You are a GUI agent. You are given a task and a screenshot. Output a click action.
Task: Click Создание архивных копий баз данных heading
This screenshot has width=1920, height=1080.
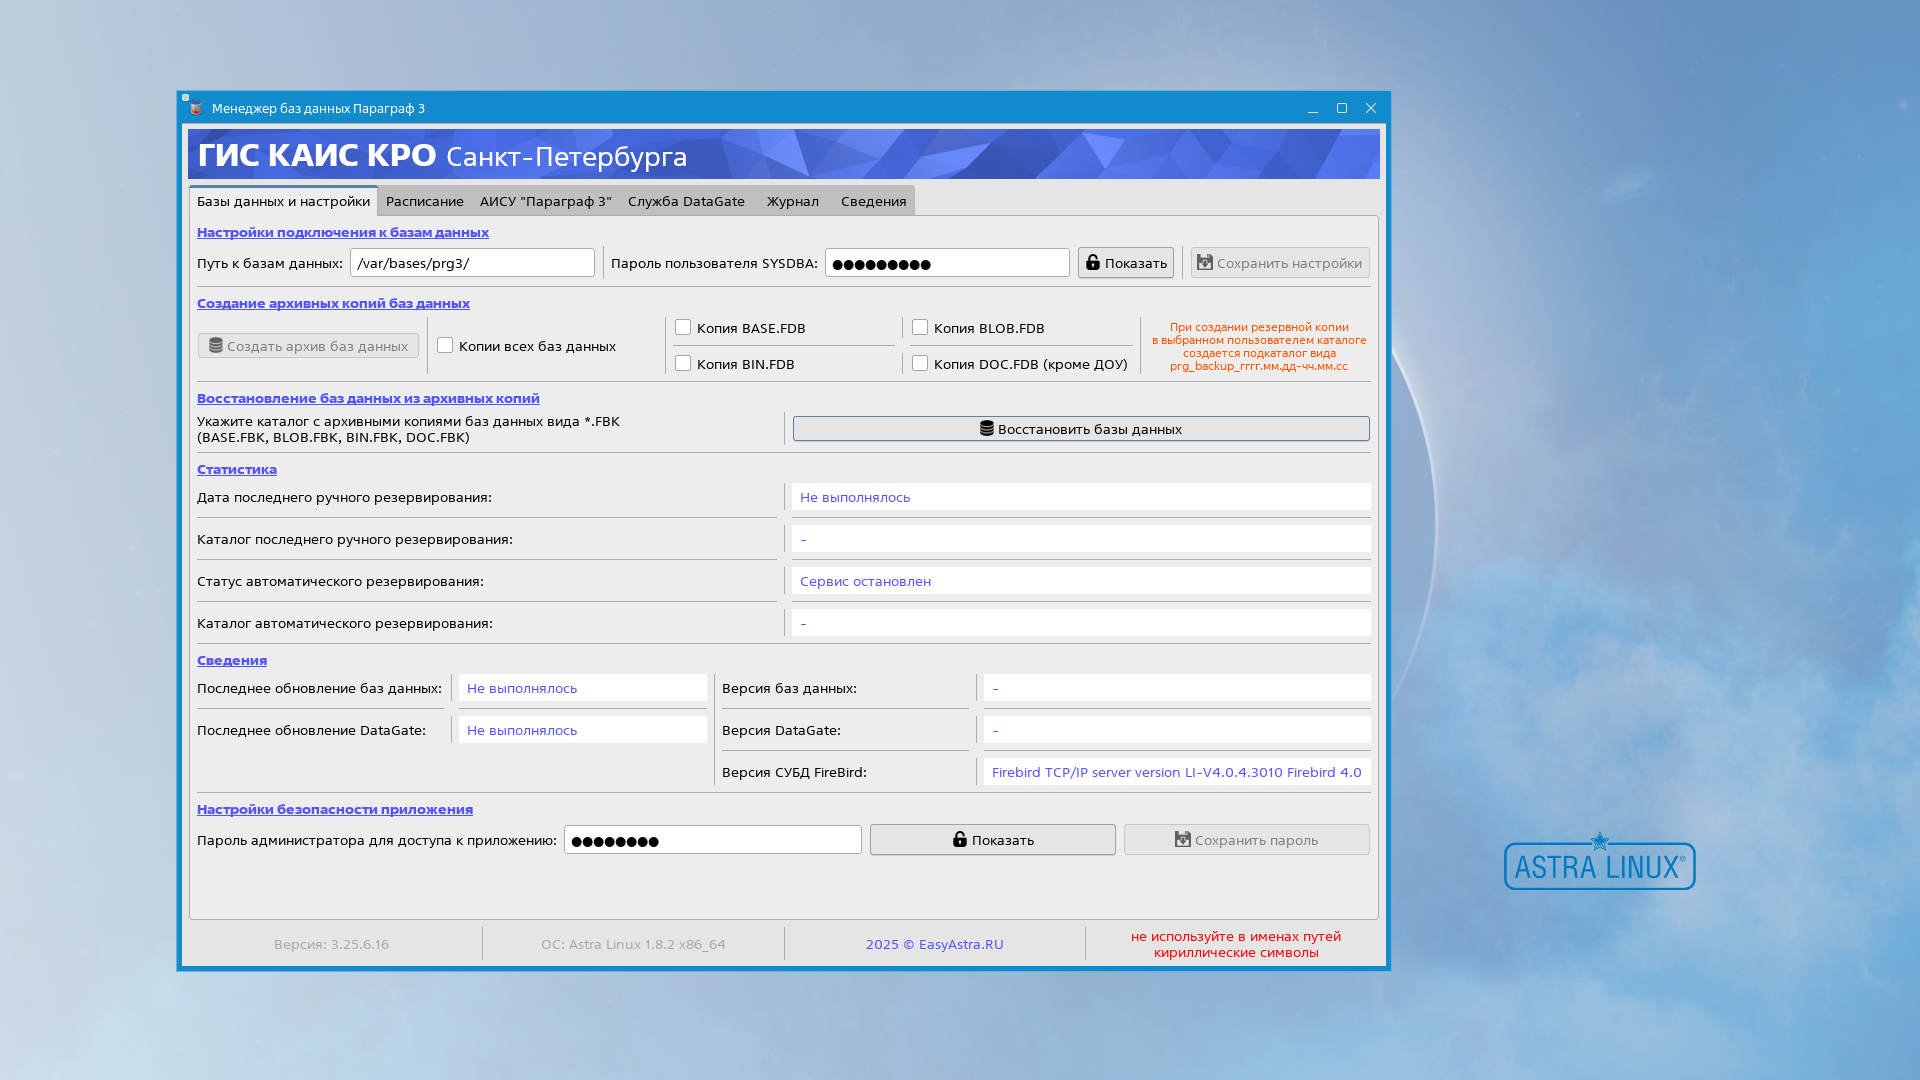click(x=333, y=303)
